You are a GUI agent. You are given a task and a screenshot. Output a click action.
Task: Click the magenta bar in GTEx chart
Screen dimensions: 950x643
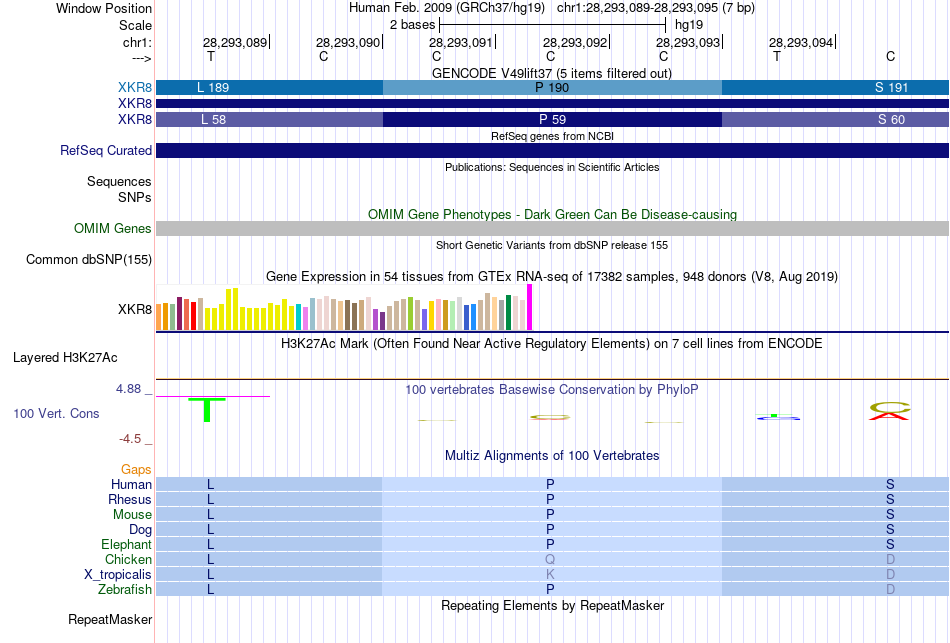530,307
